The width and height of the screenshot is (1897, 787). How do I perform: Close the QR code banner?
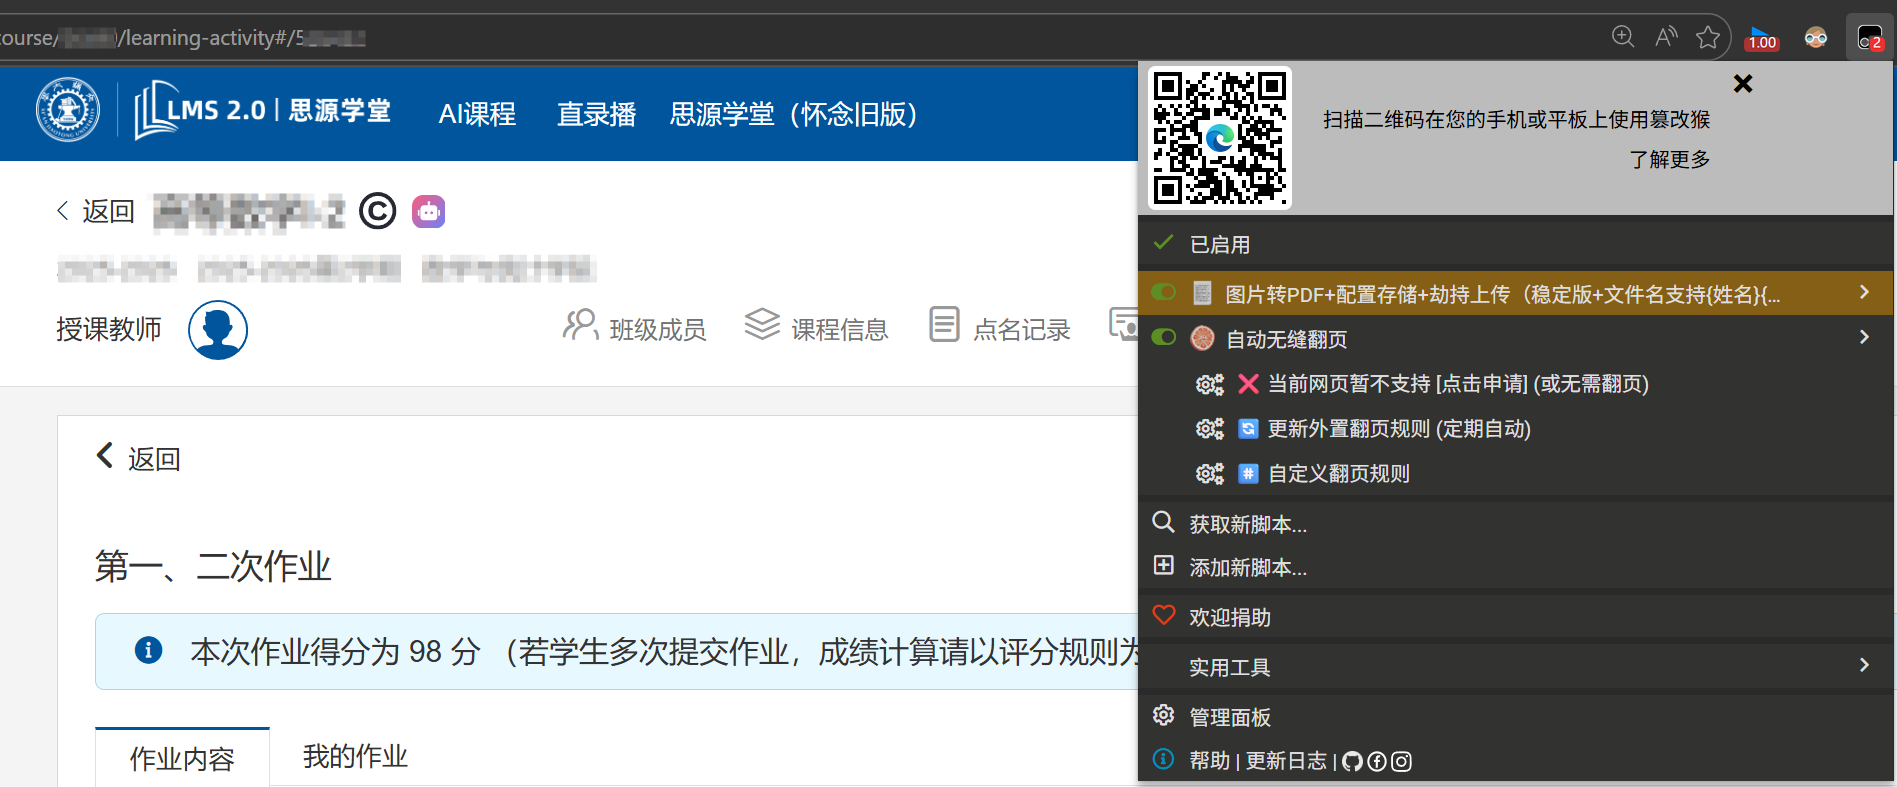point(1743,84)
